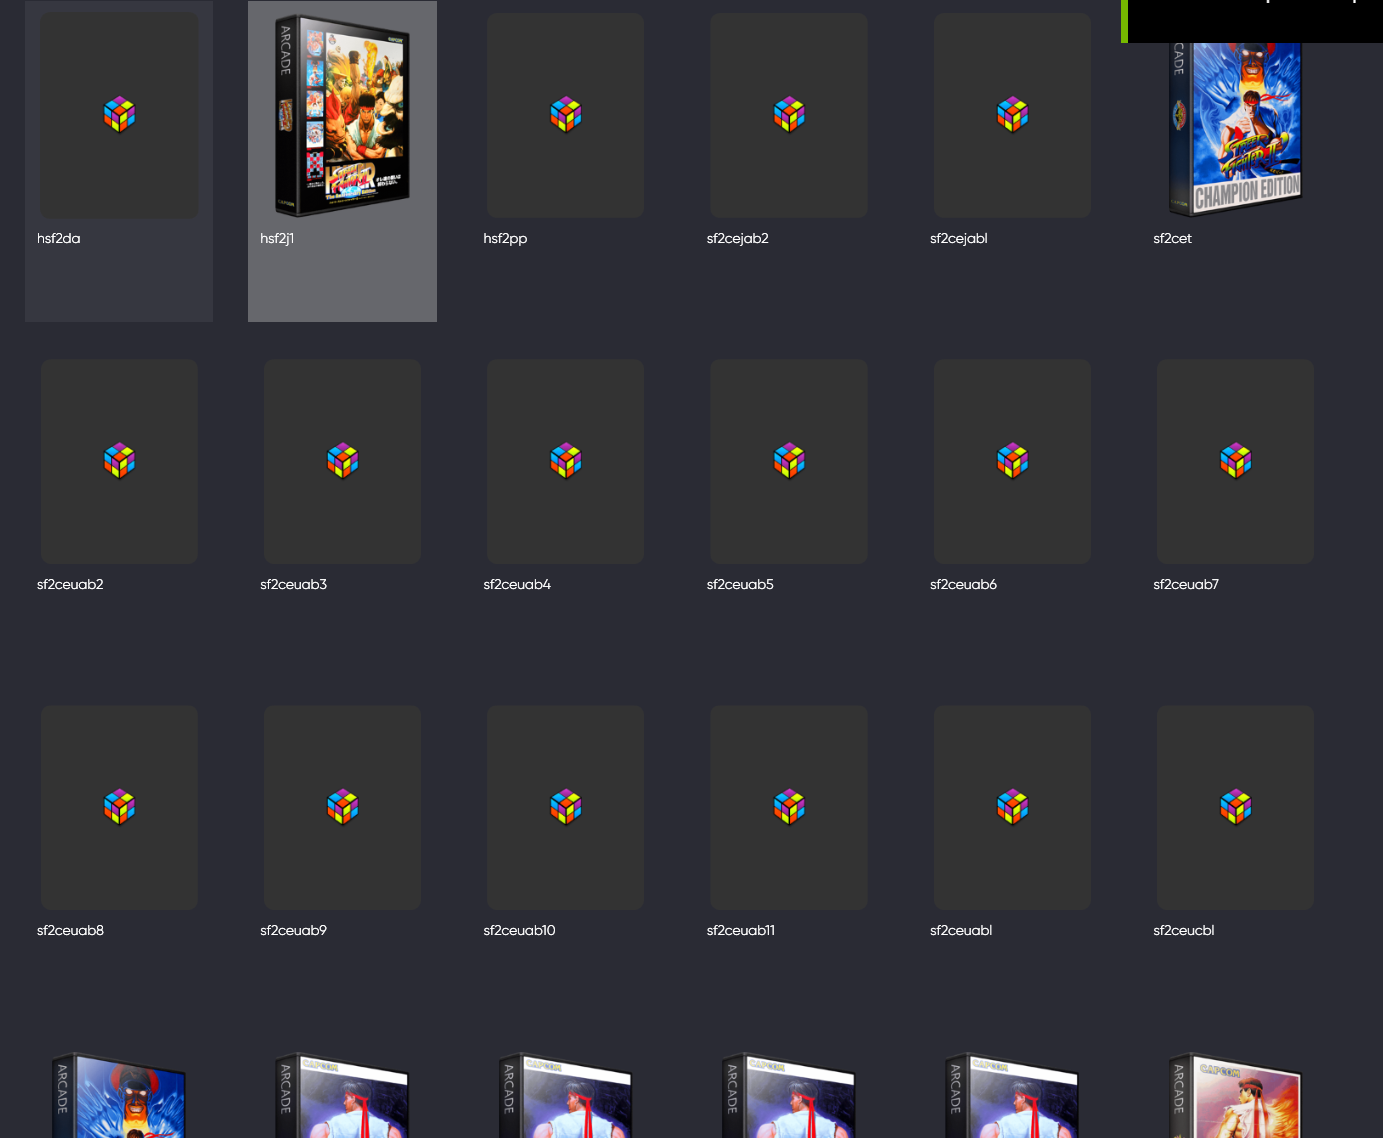Click the hsf2da title text

pos(59,239)
